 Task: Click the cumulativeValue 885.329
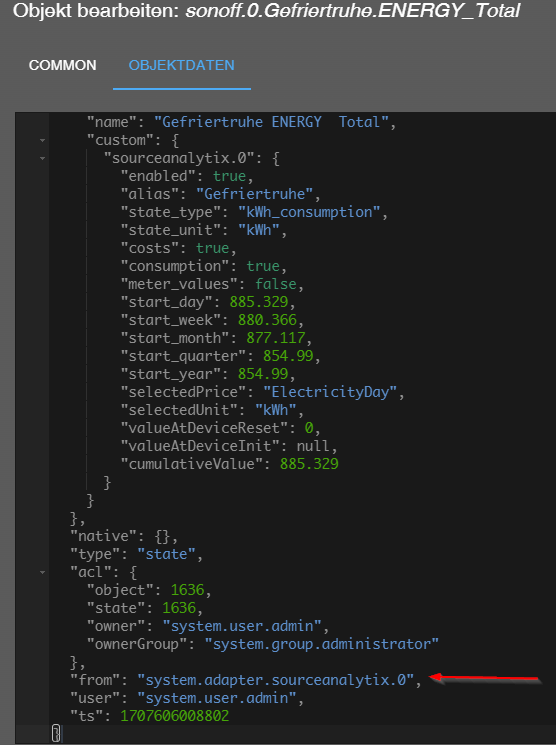309,464
